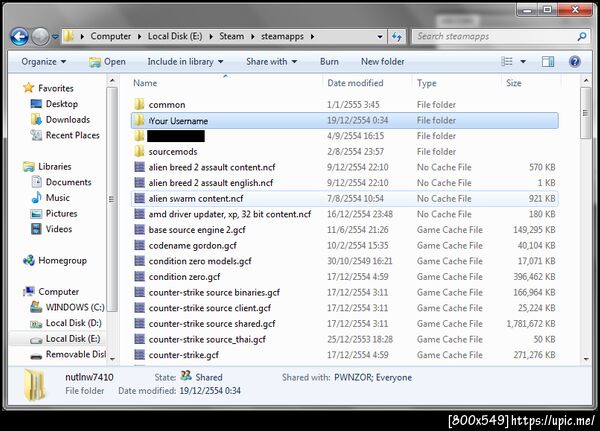Image resolution: width=600 pixels, height=431 pixels.
Task: Click the Computer breadcrumb segment
Action: point(111,36)
